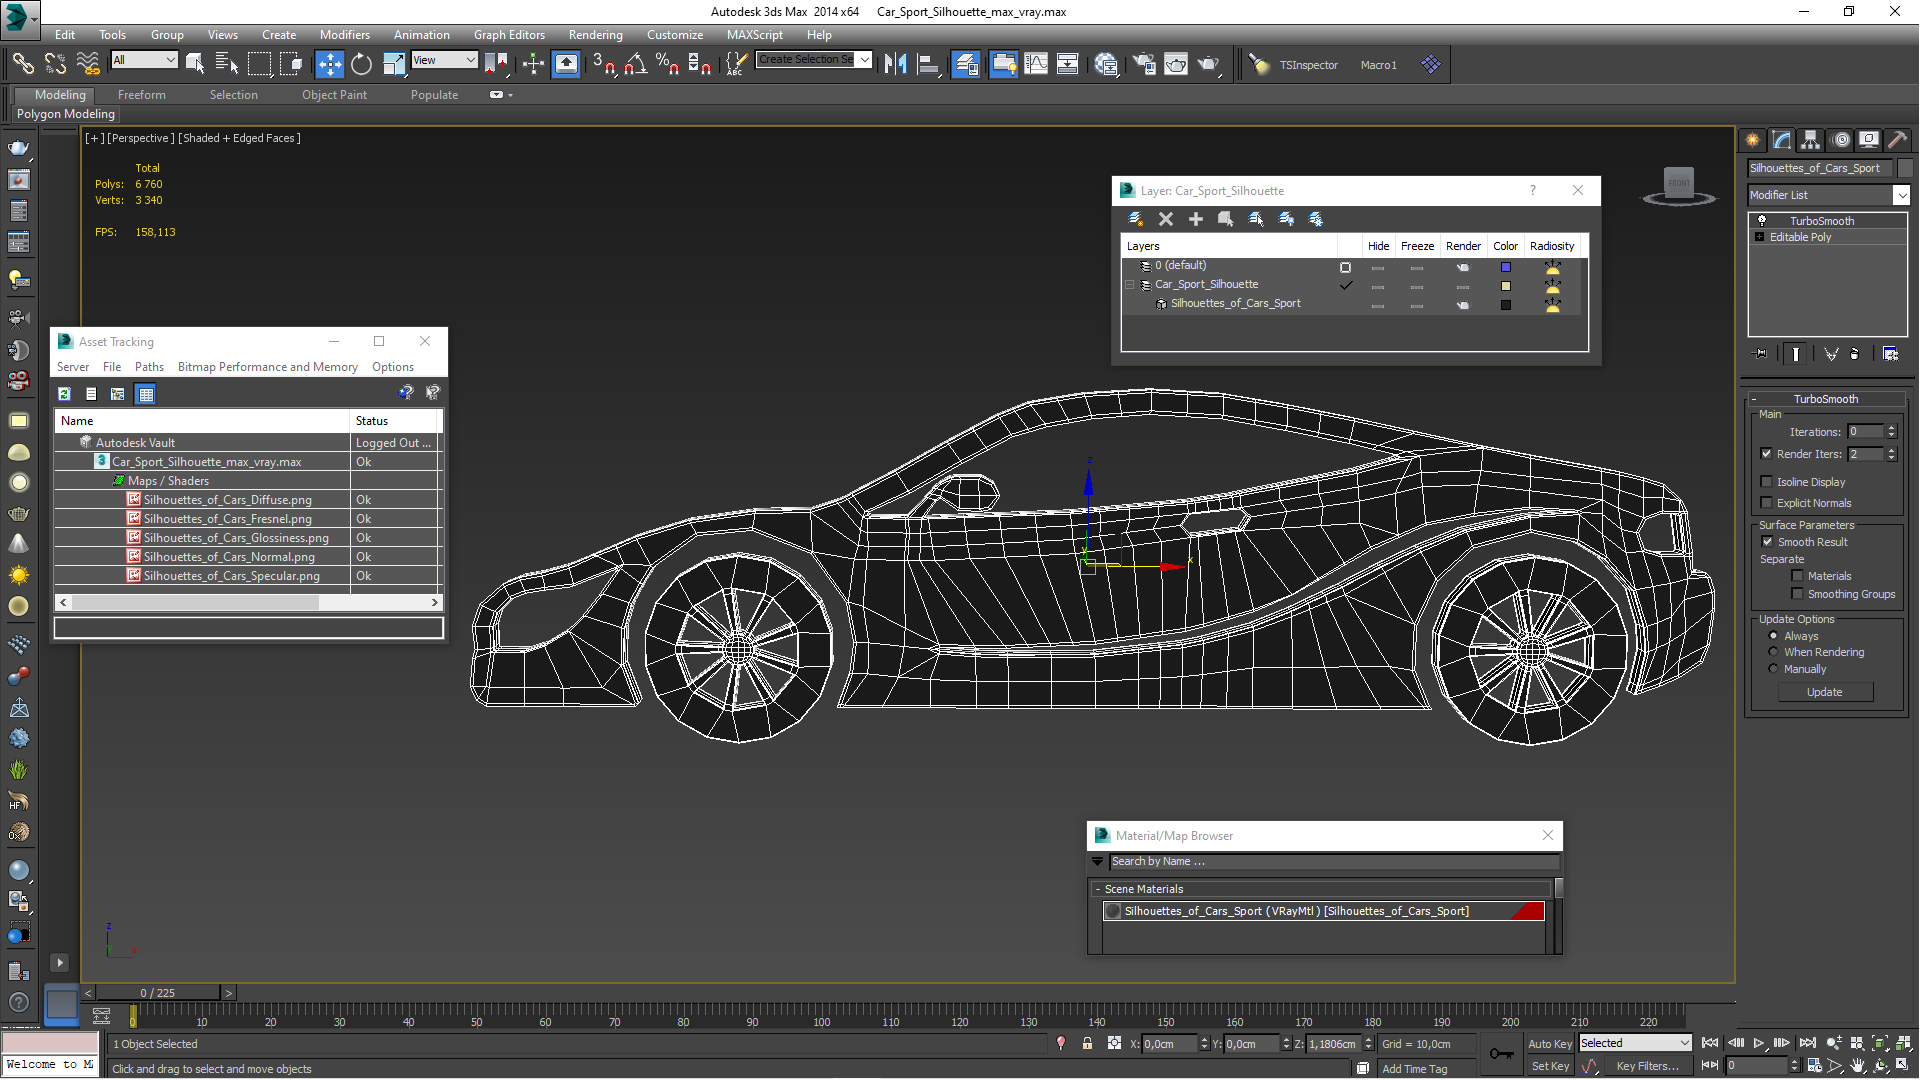The width and height of the screenshot is (1920, 1080).
Task: Click the Refresh icon in Asset Tracking
Action: click(x=65, y=394)
